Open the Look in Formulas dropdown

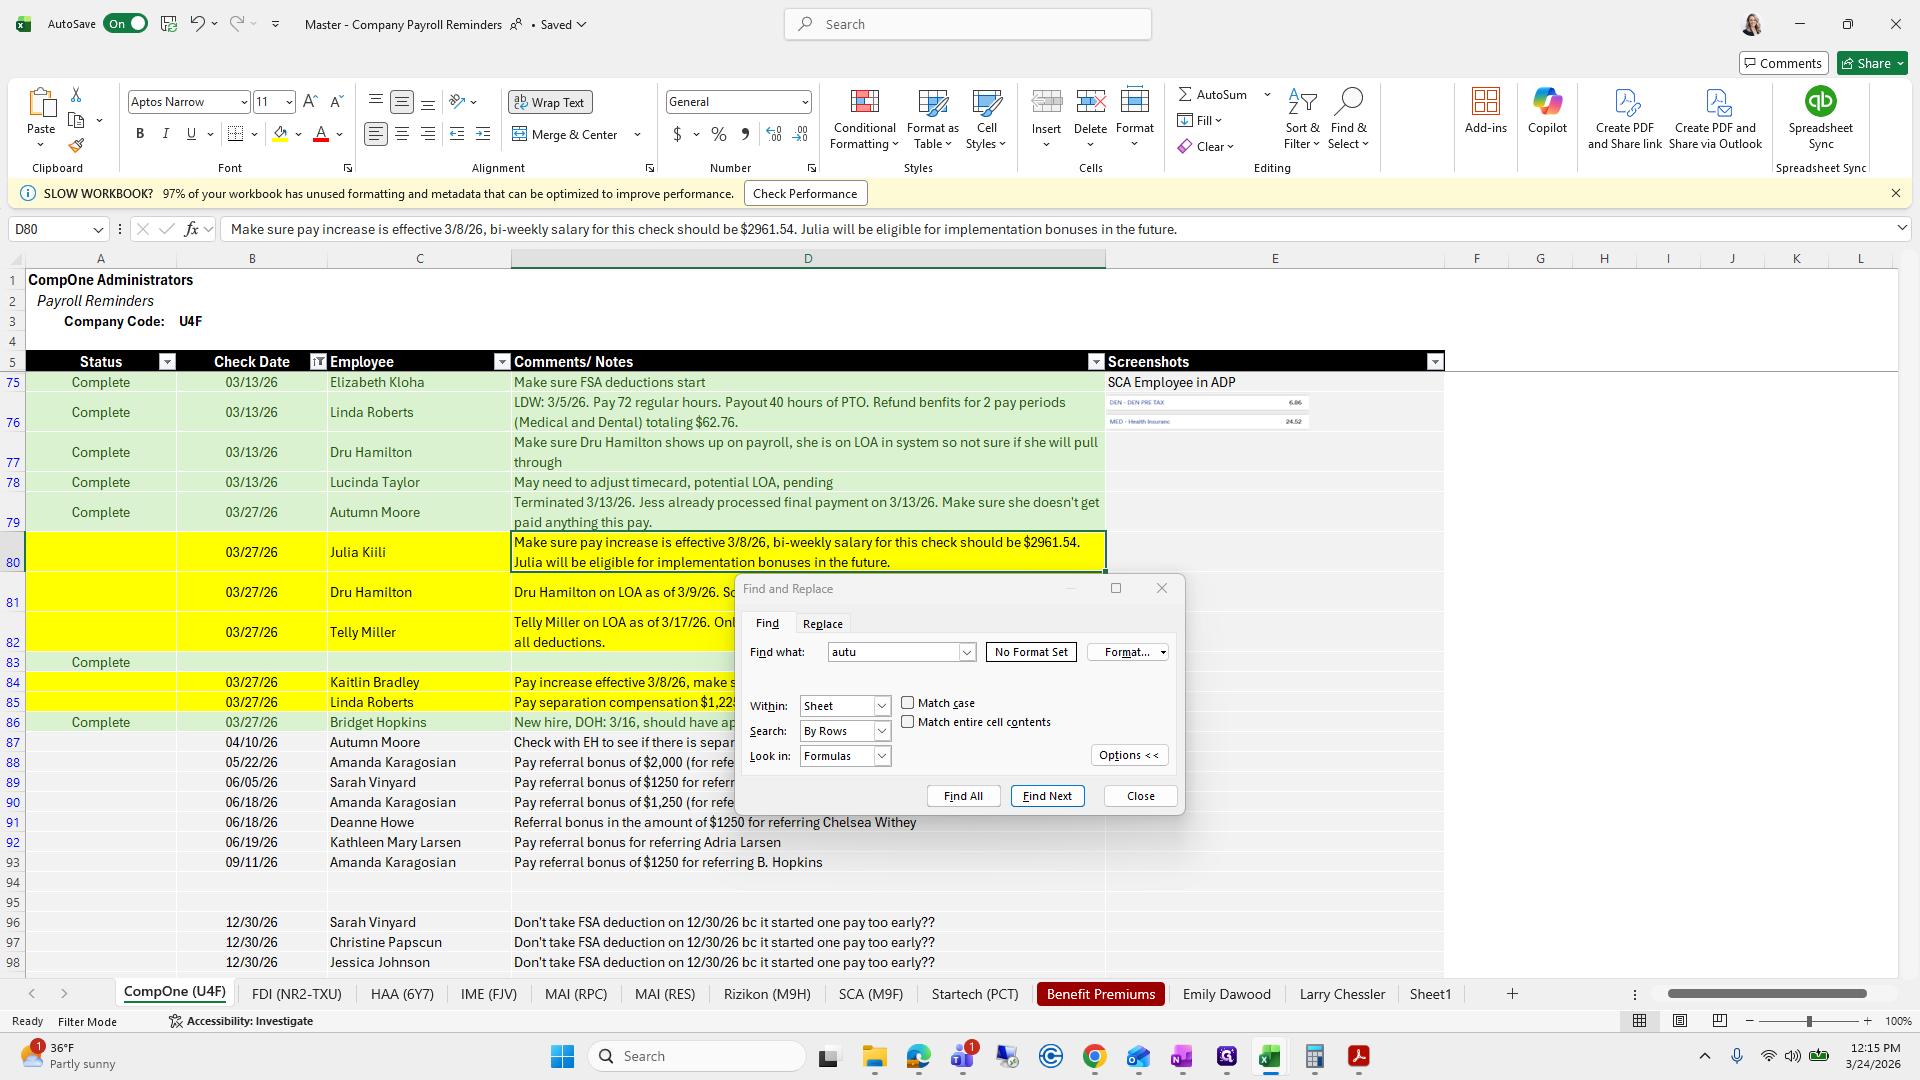click(879, 756)
